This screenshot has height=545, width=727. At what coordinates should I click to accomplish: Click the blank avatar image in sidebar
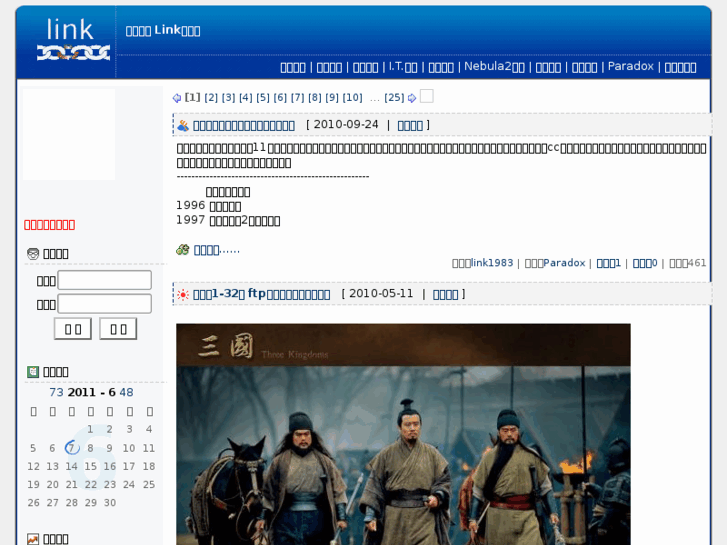click(69, 135)
